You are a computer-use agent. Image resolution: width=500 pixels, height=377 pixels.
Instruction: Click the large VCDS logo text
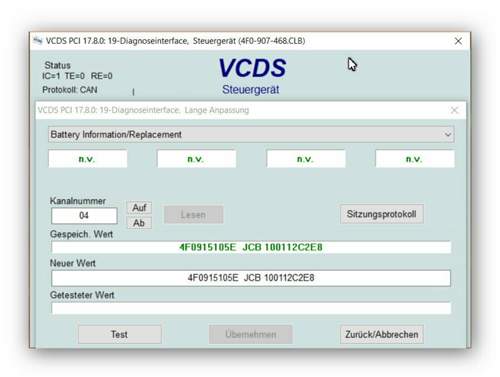(252, 68)
